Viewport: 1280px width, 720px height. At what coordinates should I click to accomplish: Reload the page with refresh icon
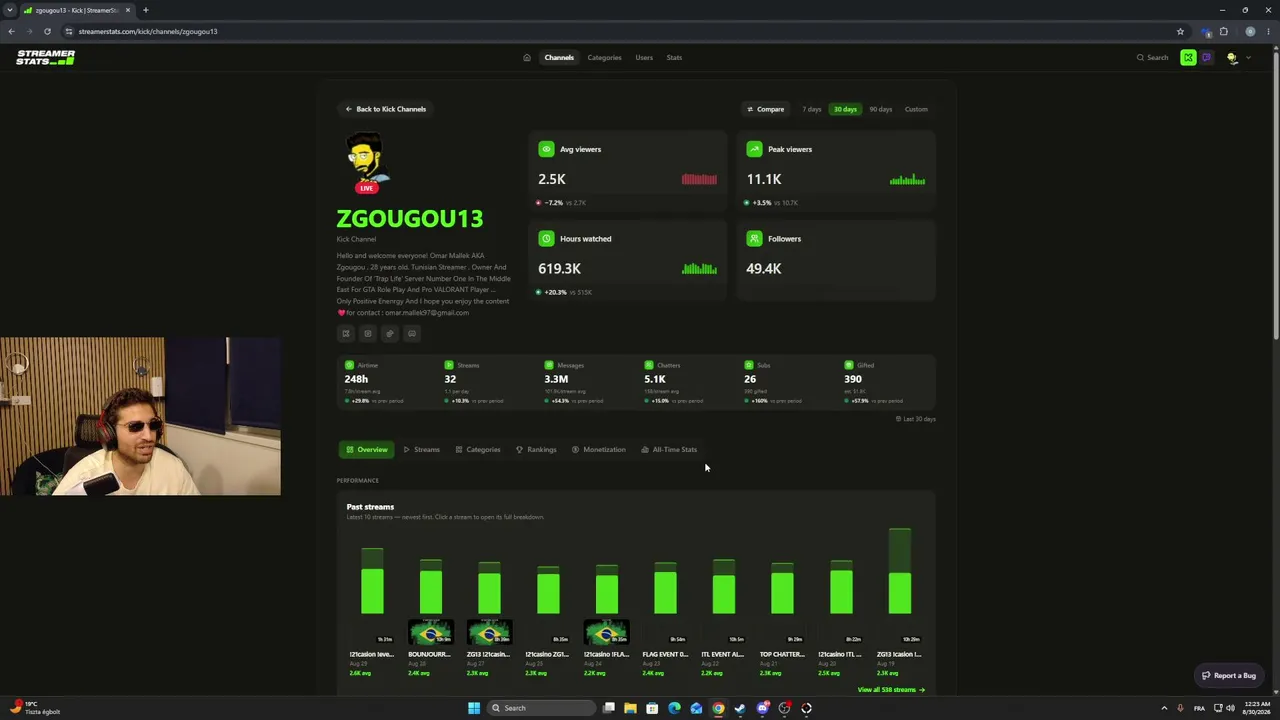point(47,31)
